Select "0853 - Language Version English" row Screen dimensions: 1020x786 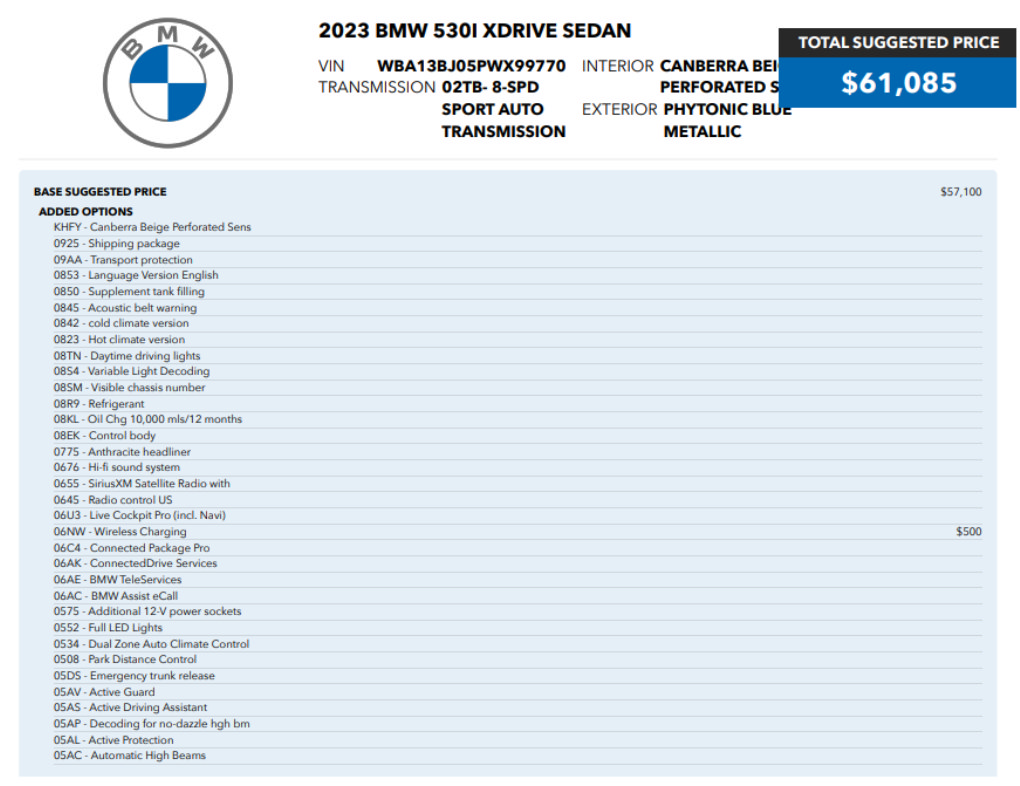click(x=518, y=275)
